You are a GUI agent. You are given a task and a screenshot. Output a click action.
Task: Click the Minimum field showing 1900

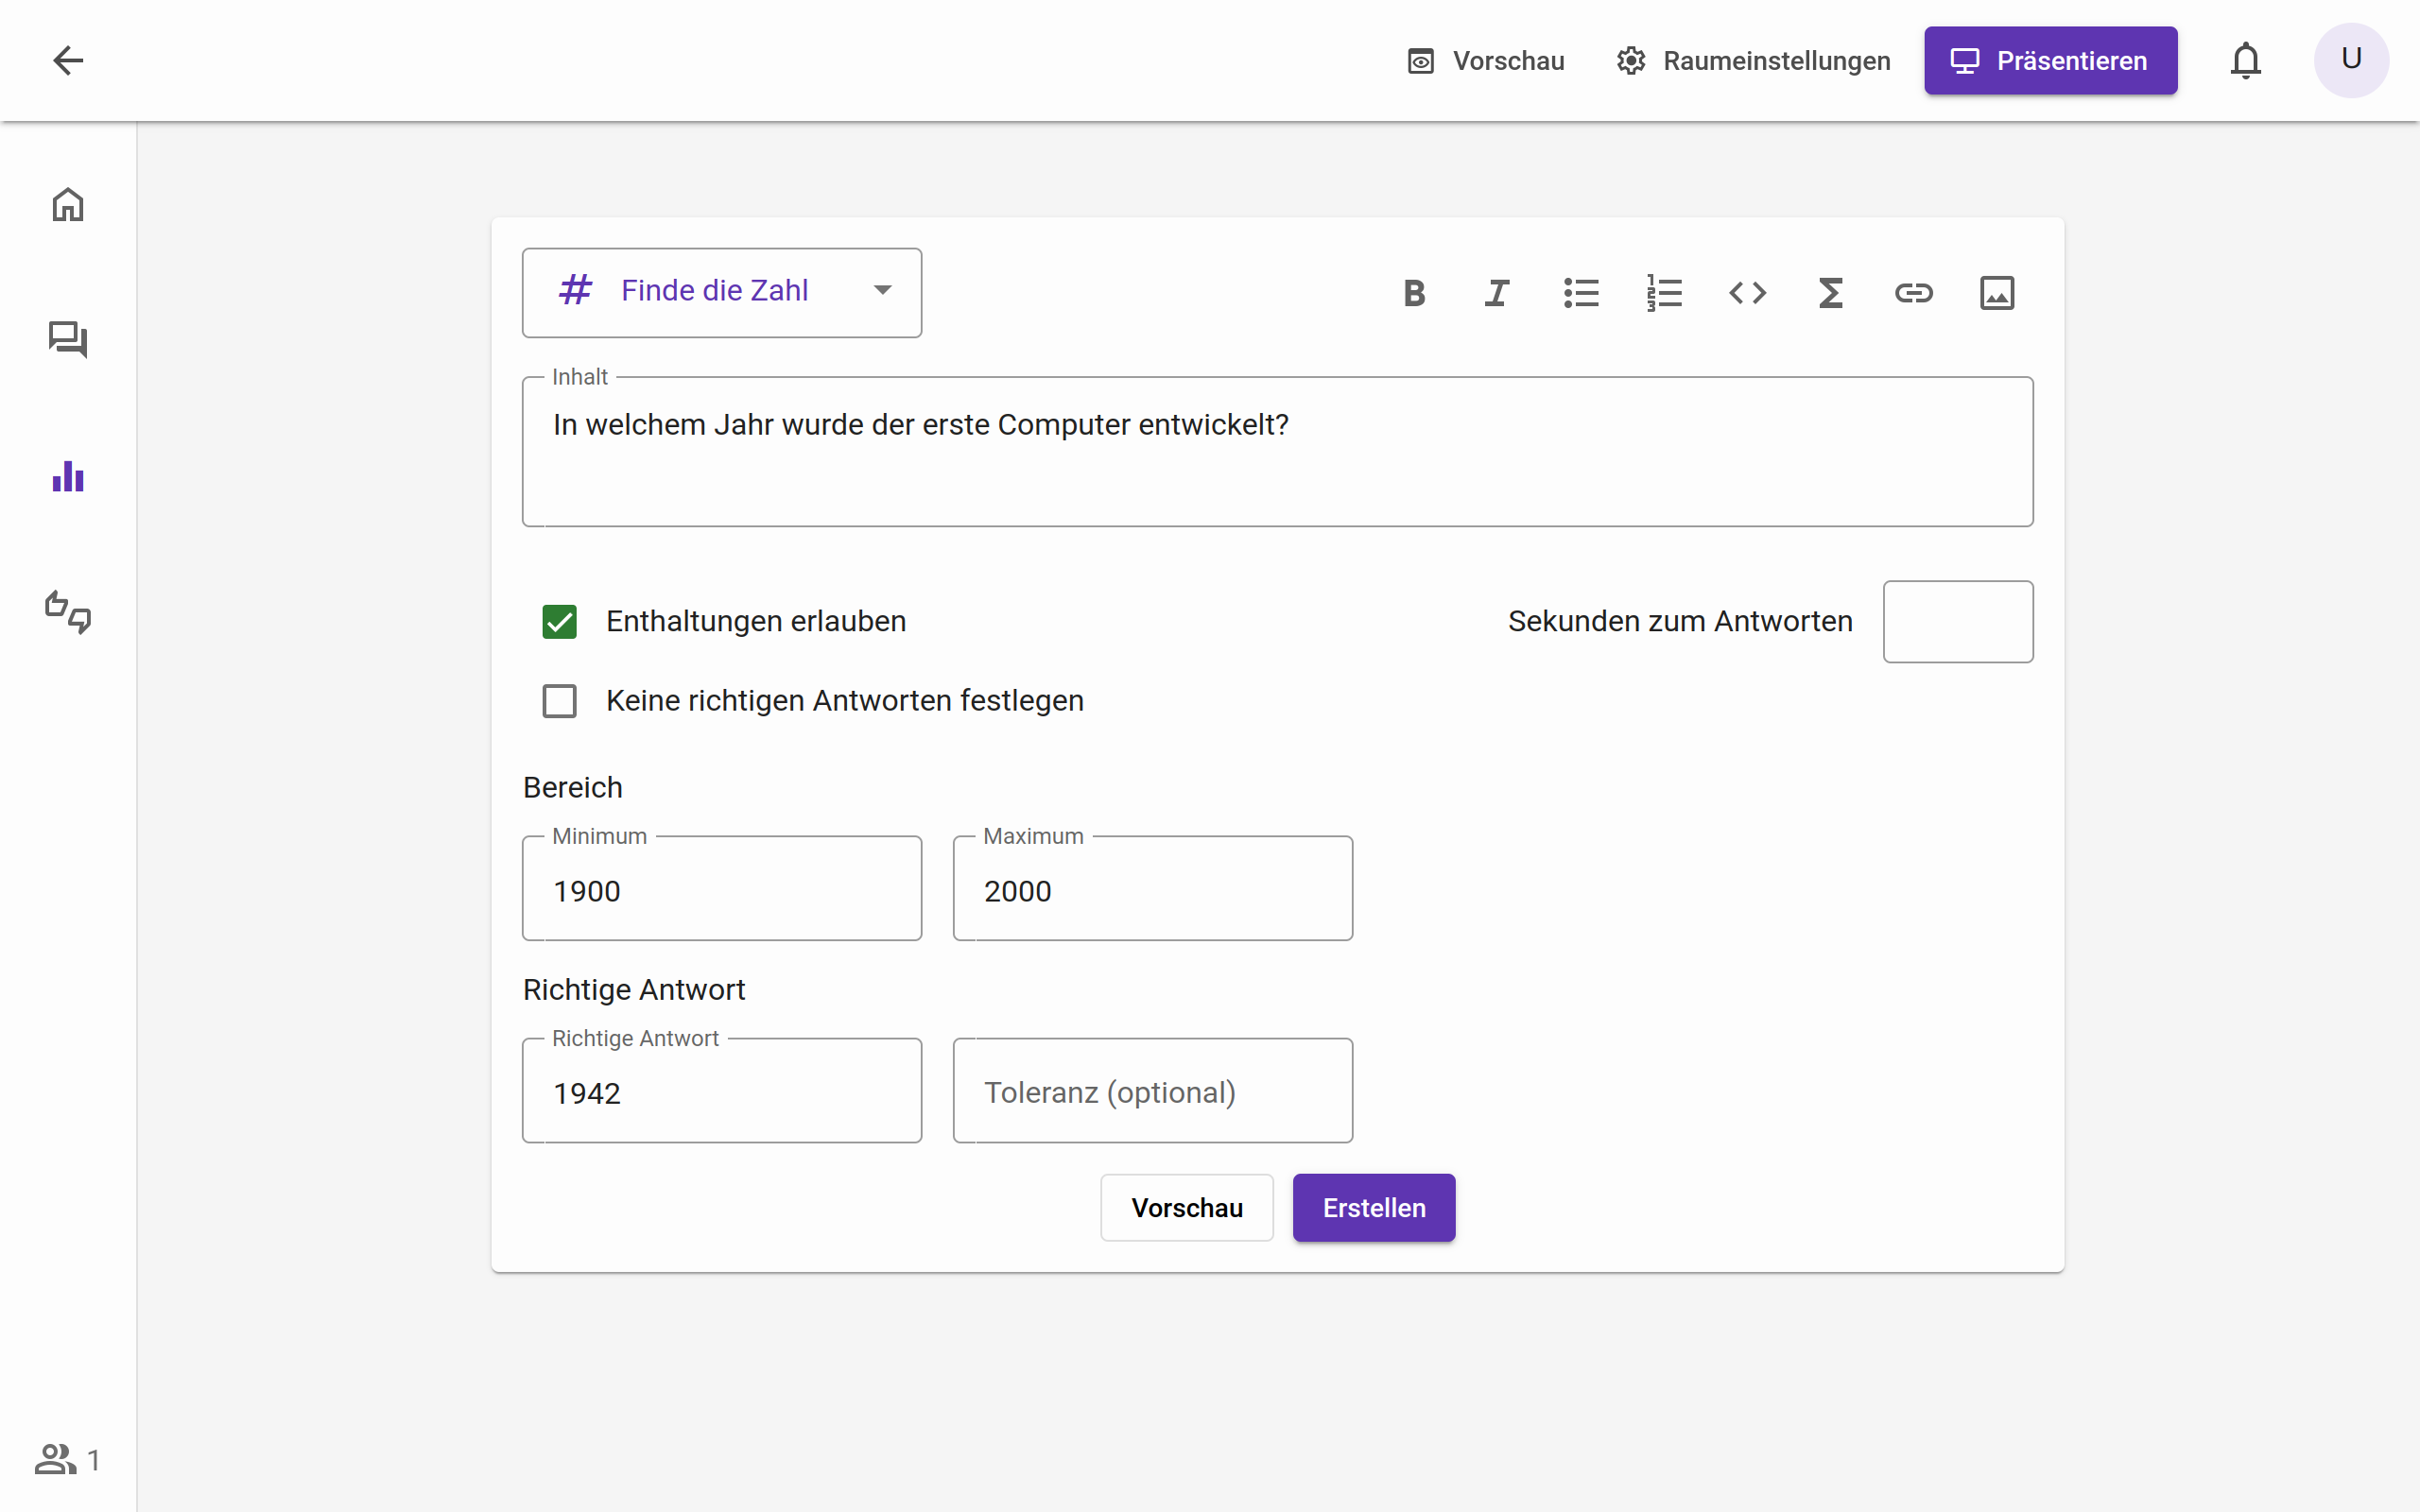(x=721, y=889)
